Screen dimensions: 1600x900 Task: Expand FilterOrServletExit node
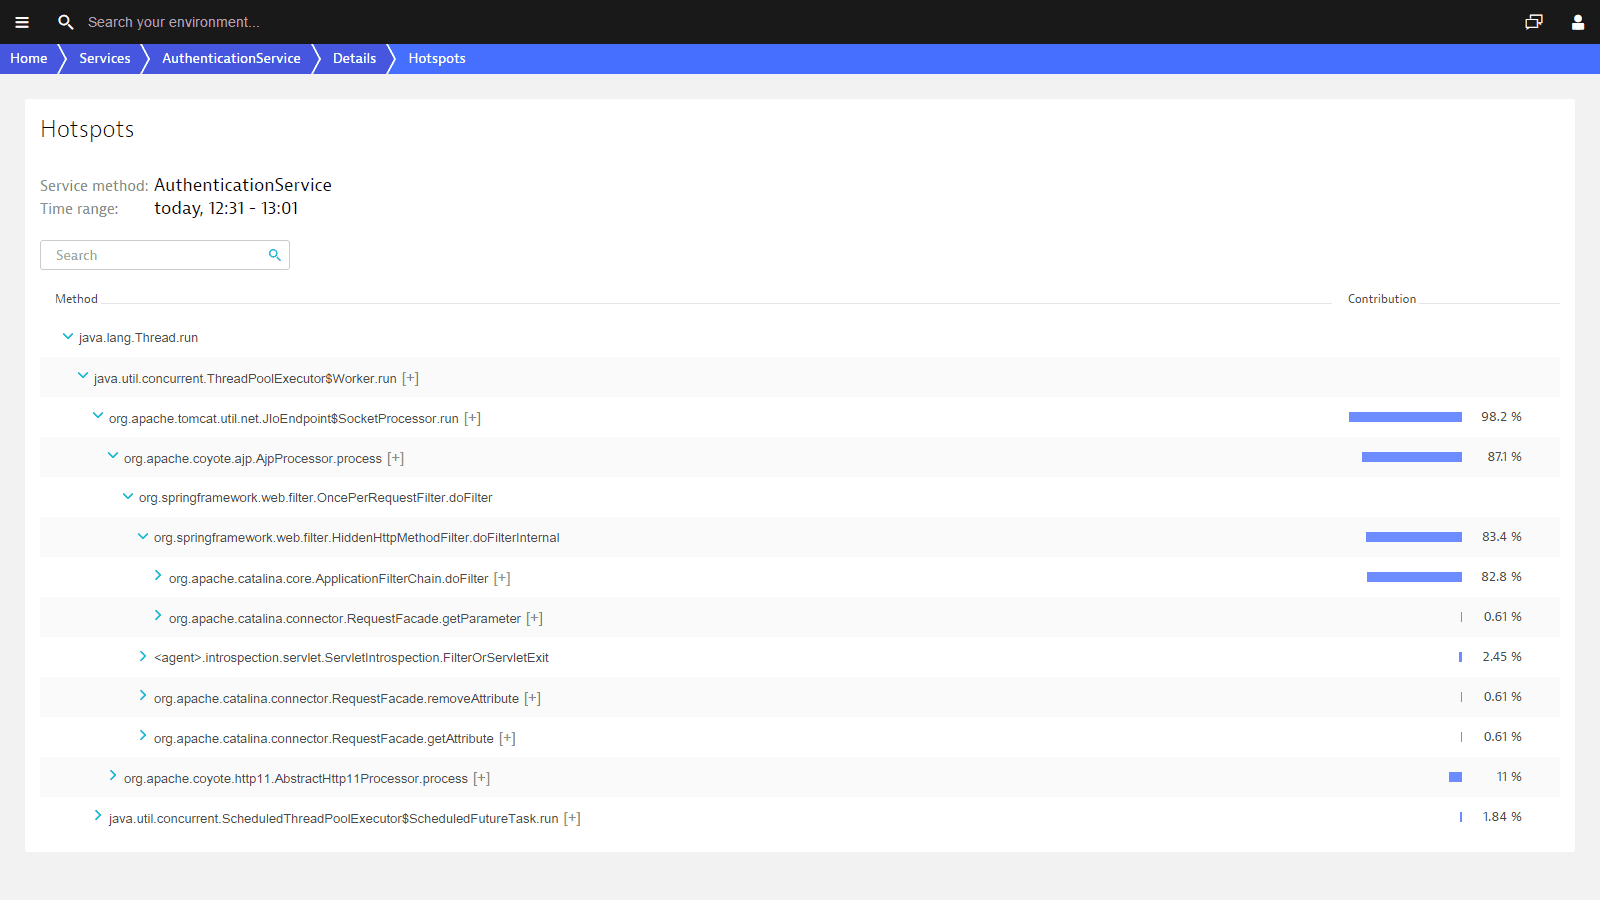[x=143, y=656]
